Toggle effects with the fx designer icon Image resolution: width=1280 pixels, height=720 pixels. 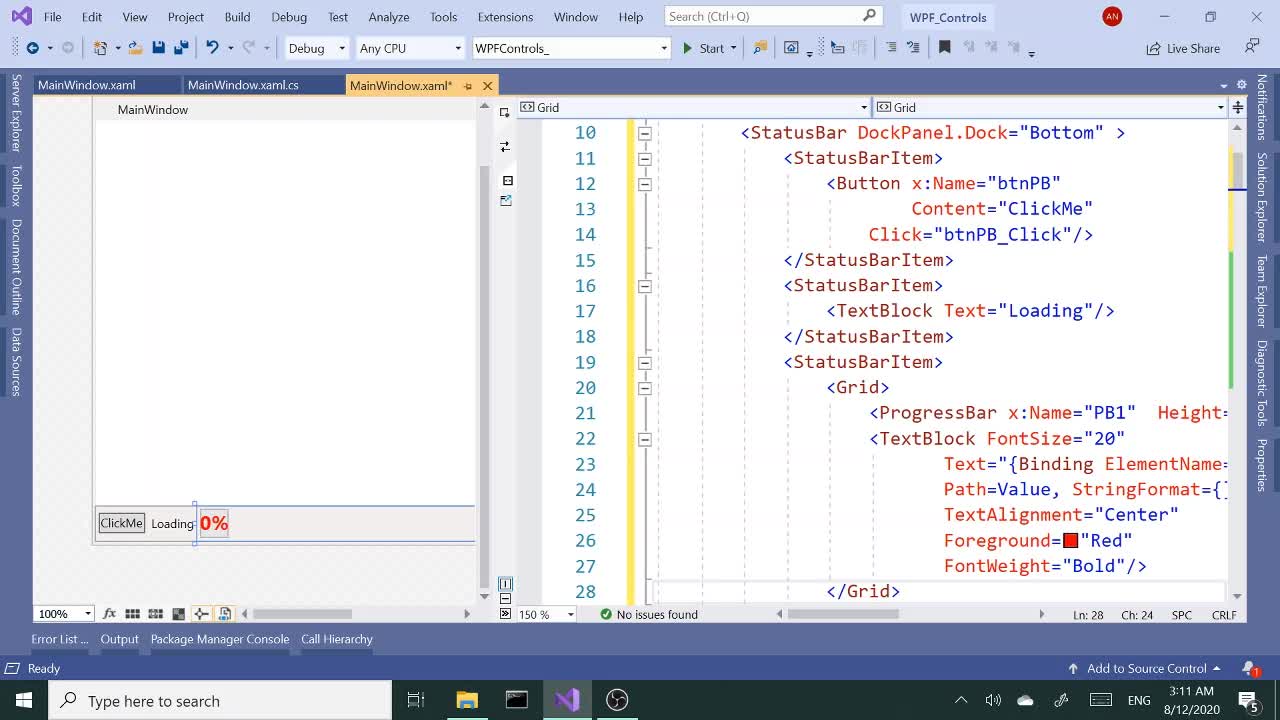[110, 614]
